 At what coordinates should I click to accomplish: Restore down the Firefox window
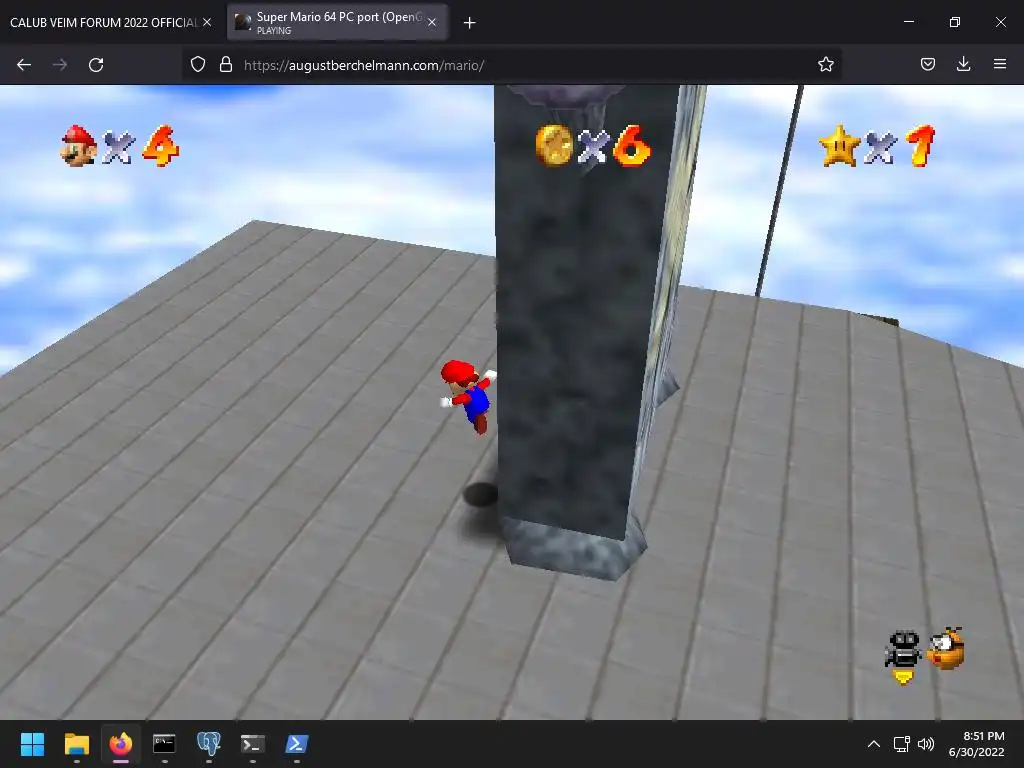pos(954,22)
